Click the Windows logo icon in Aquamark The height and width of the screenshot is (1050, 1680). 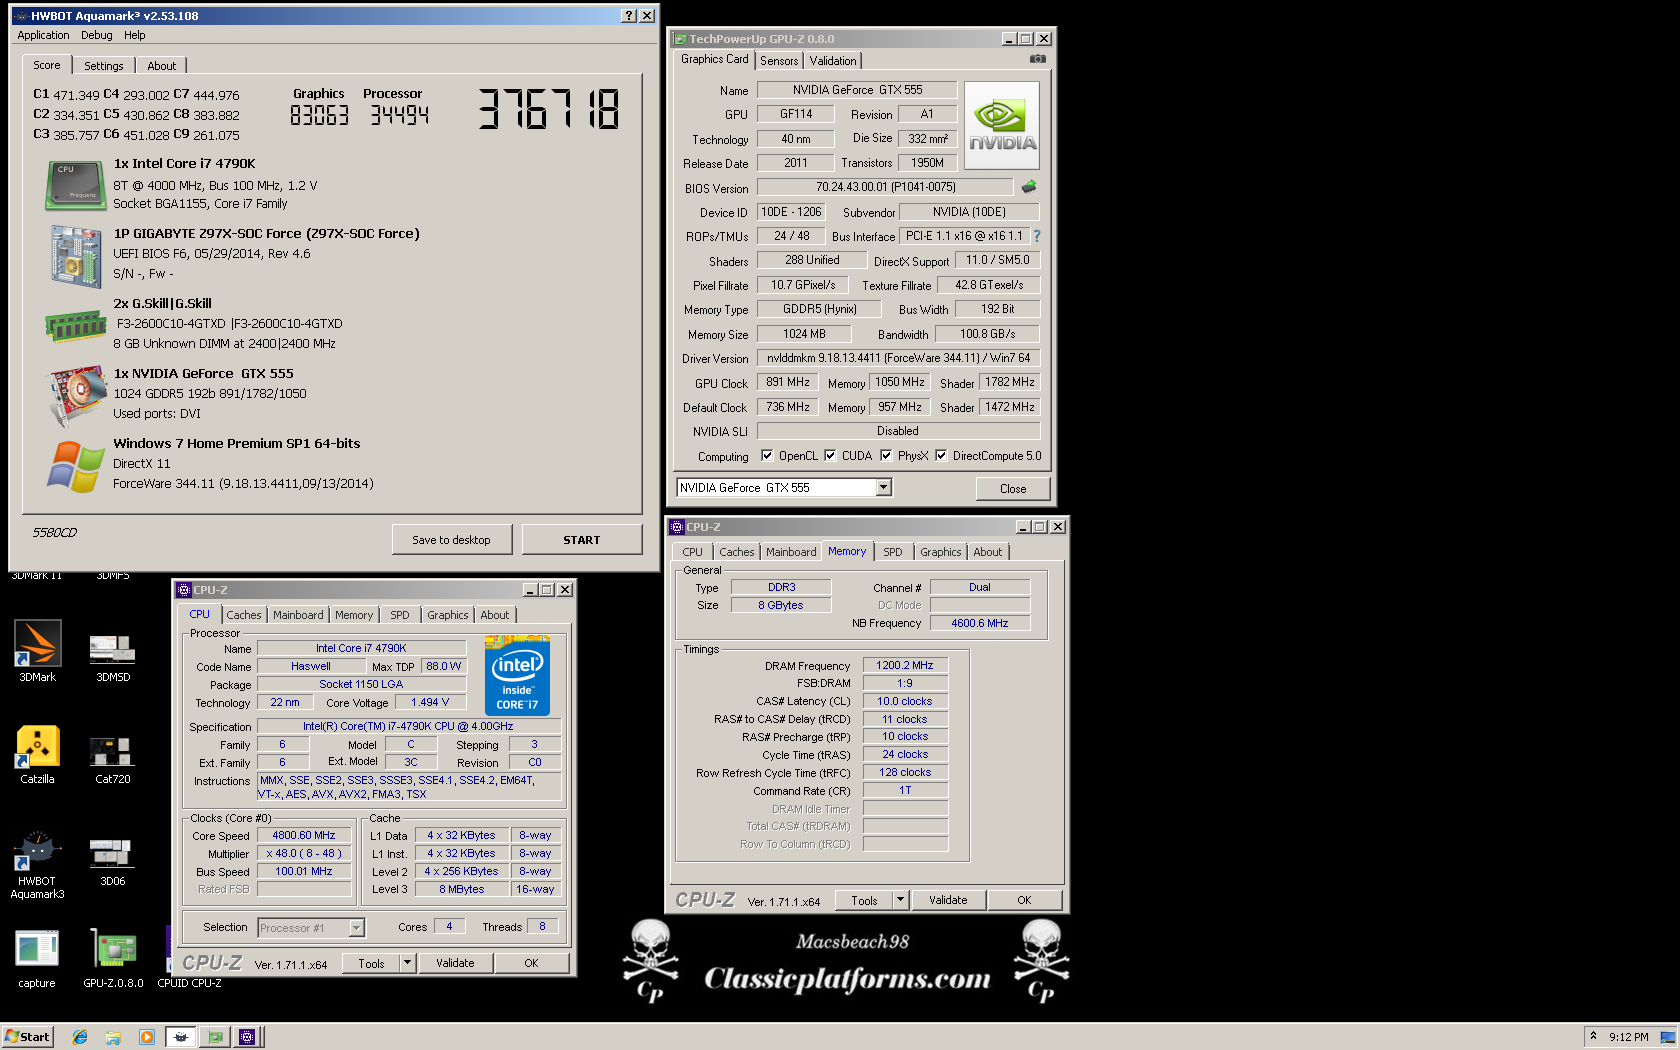[76, 466]
